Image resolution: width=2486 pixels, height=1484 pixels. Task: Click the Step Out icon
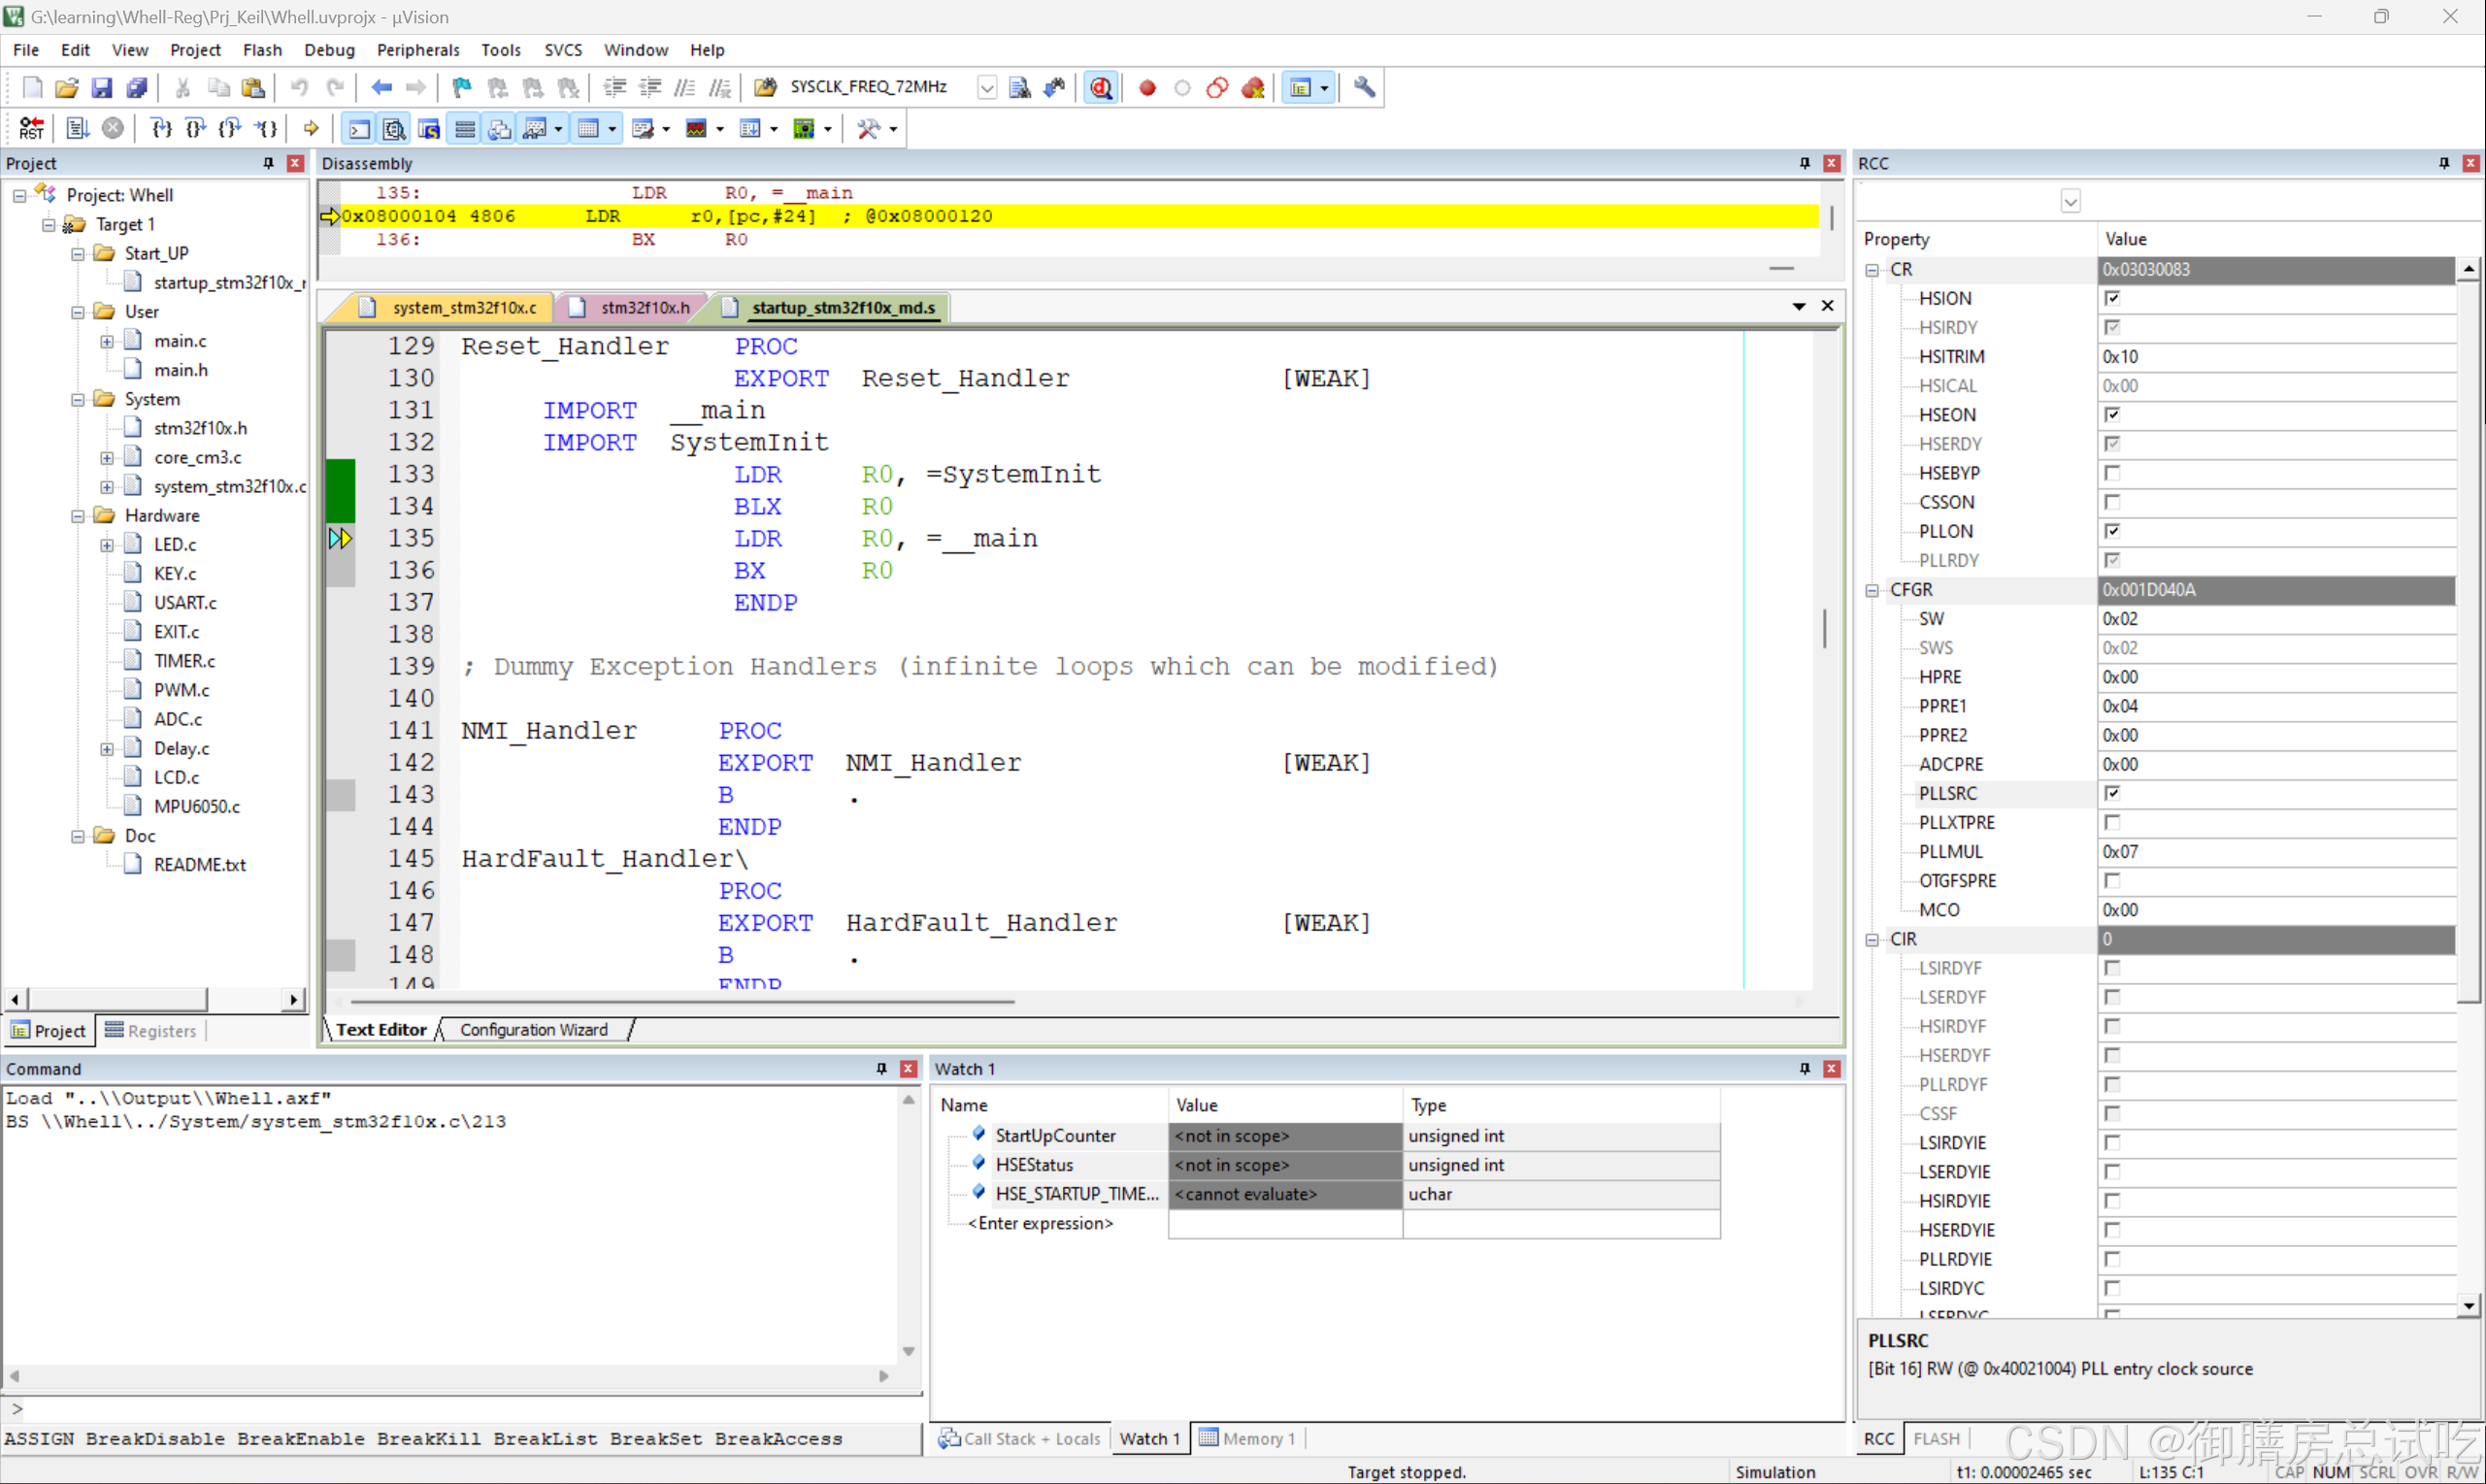tap(231, 128)
